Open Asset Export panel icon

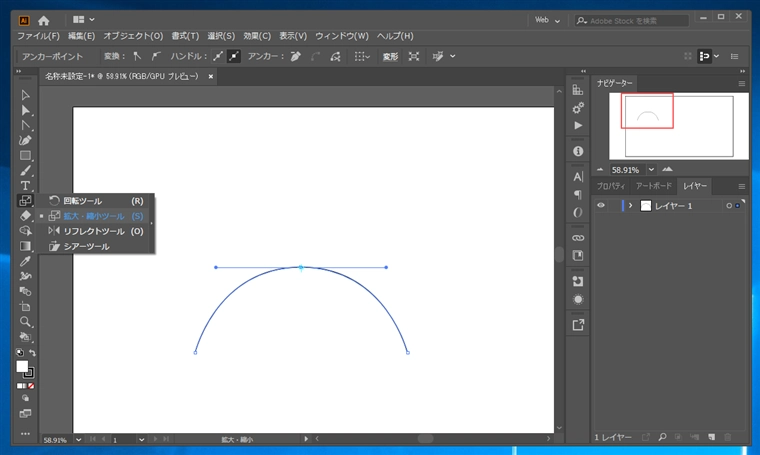[578, 325]
